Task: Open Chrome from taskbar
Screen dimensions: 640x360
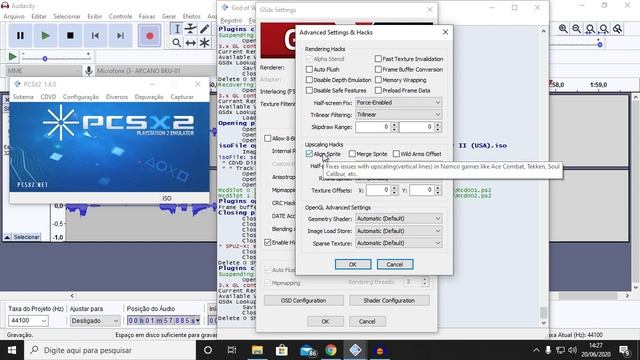Action: tap(331, 350)
